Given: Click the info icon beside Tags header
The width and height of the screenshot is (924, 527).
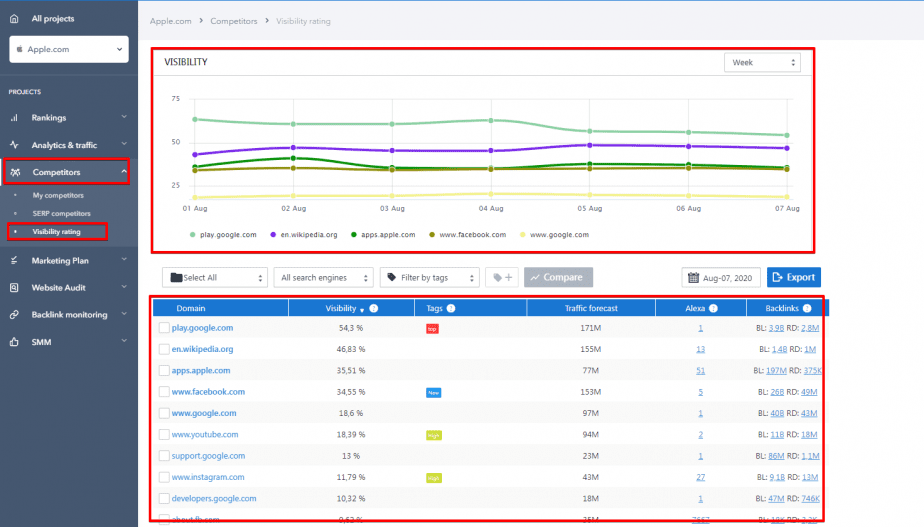Looking at the screenshot, I should (451, 308).
